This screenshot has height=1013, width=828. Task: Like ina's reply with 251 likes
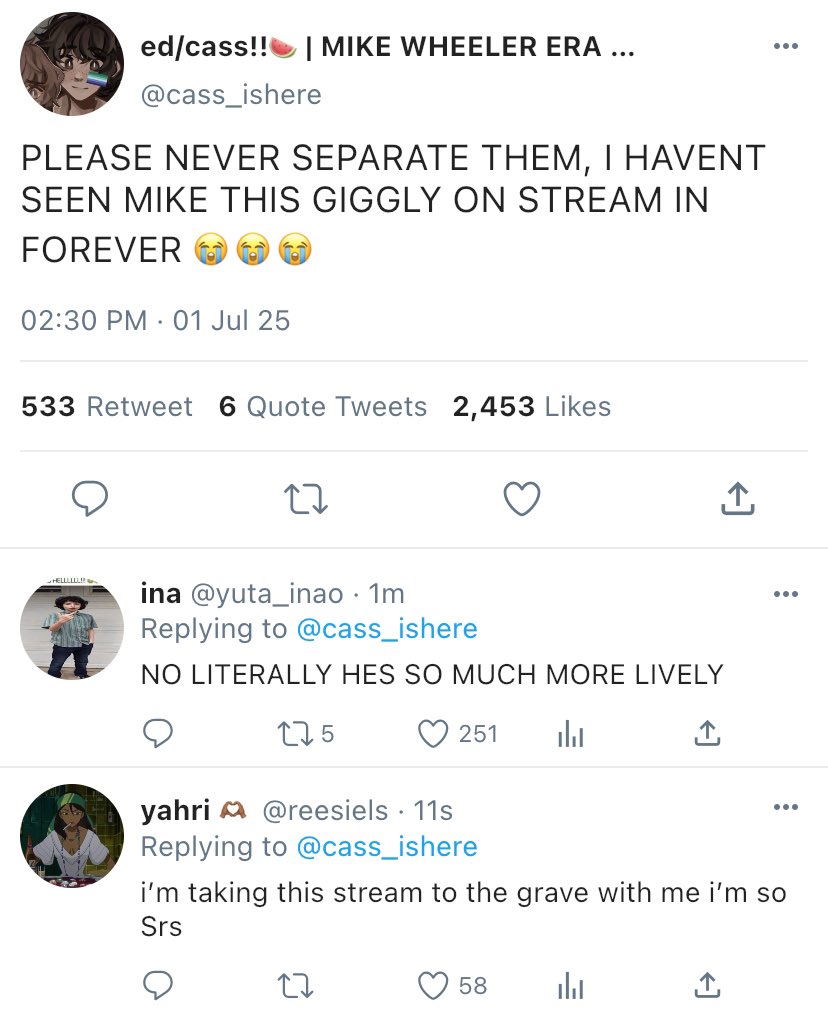click(432, 734)
